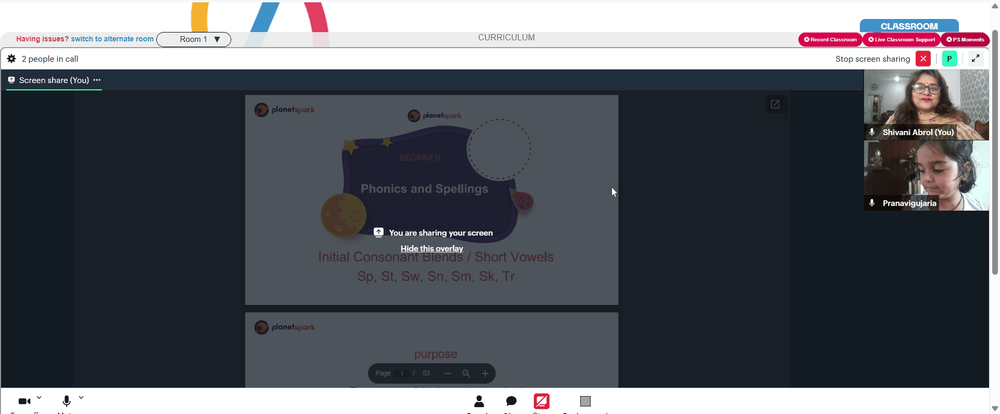Click the red stop screen sharing X
Viewport: 1000px width, 414px height.
coord(923,59)
